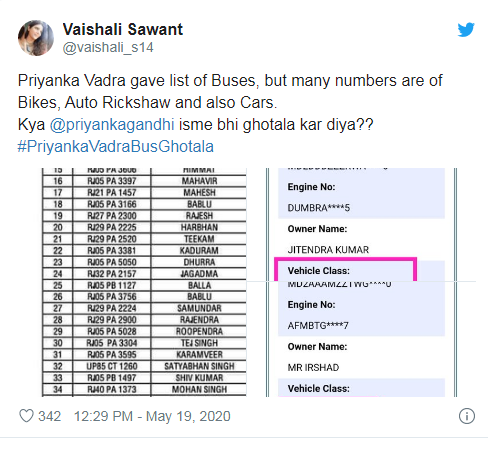Open Vaishali Sawant's profile picture
This screenshot has width=488, height=449.
point(36,38)
